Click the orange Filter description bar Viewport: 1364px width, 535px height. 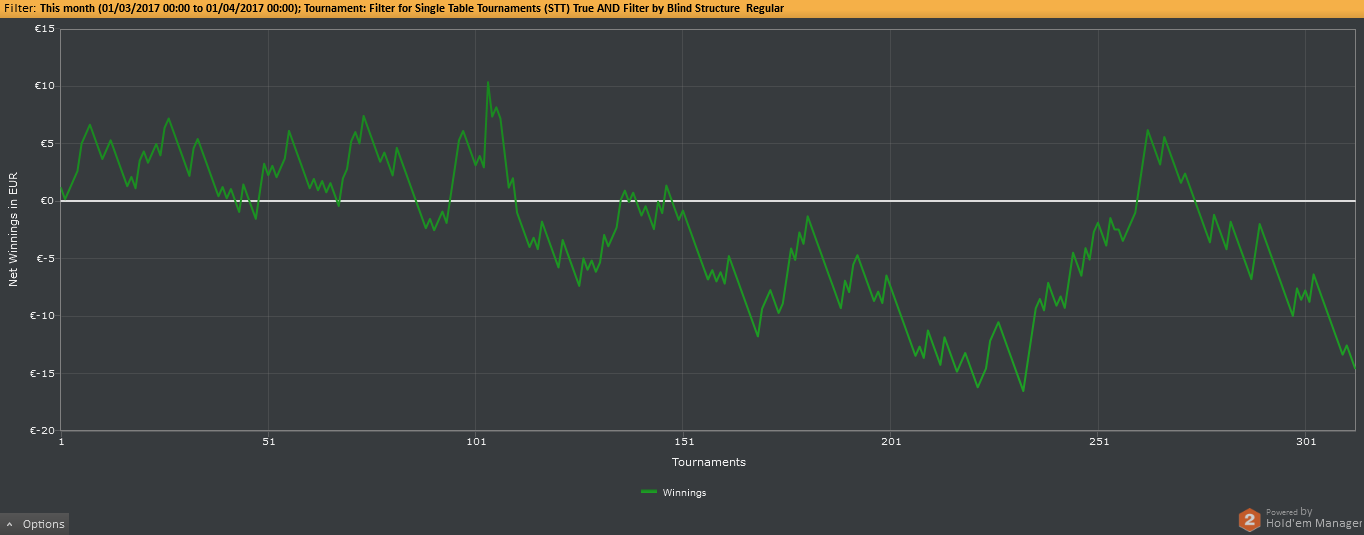click(x=682, y=8)
